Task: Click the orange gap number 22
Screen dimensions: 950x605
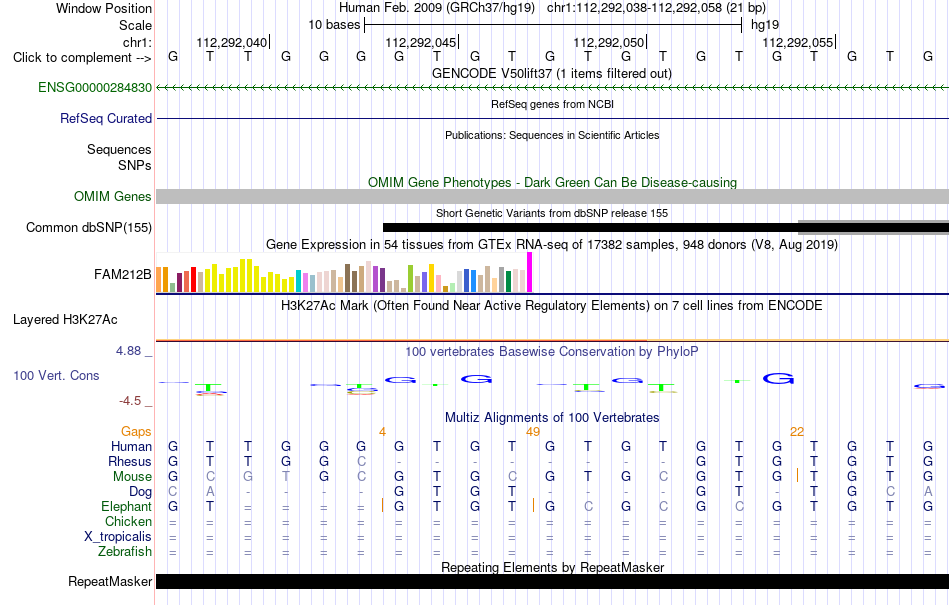Action: 797,432
